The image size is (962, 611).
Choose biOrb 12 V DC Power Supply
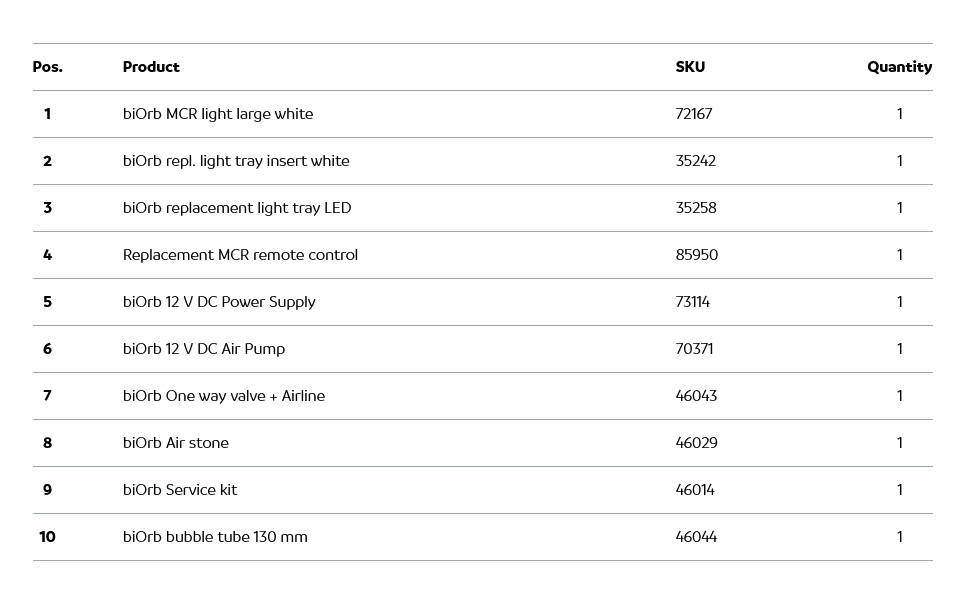coord(219,302)
